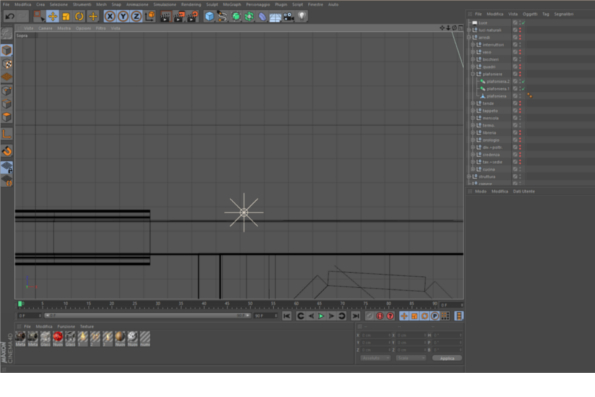Open the Selezione menu
The height and width of the screenshot is (397, 595).
(x=58, y=5)
